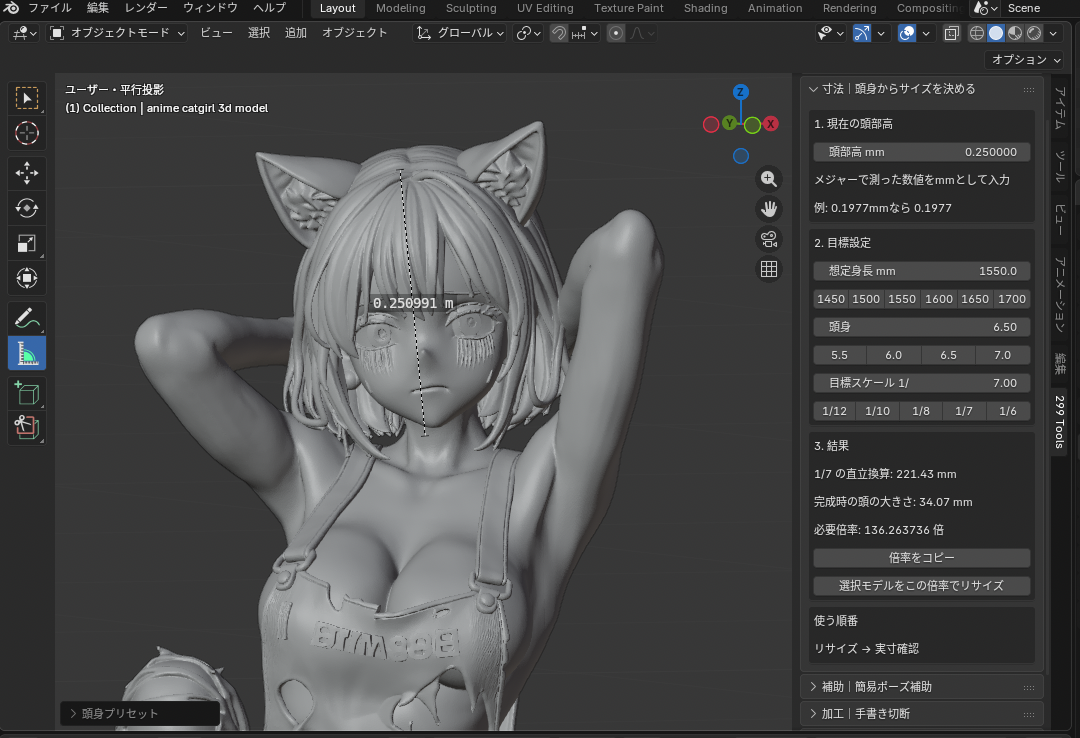Expand the 加工｜手書き切断 panel

point(813,714)
